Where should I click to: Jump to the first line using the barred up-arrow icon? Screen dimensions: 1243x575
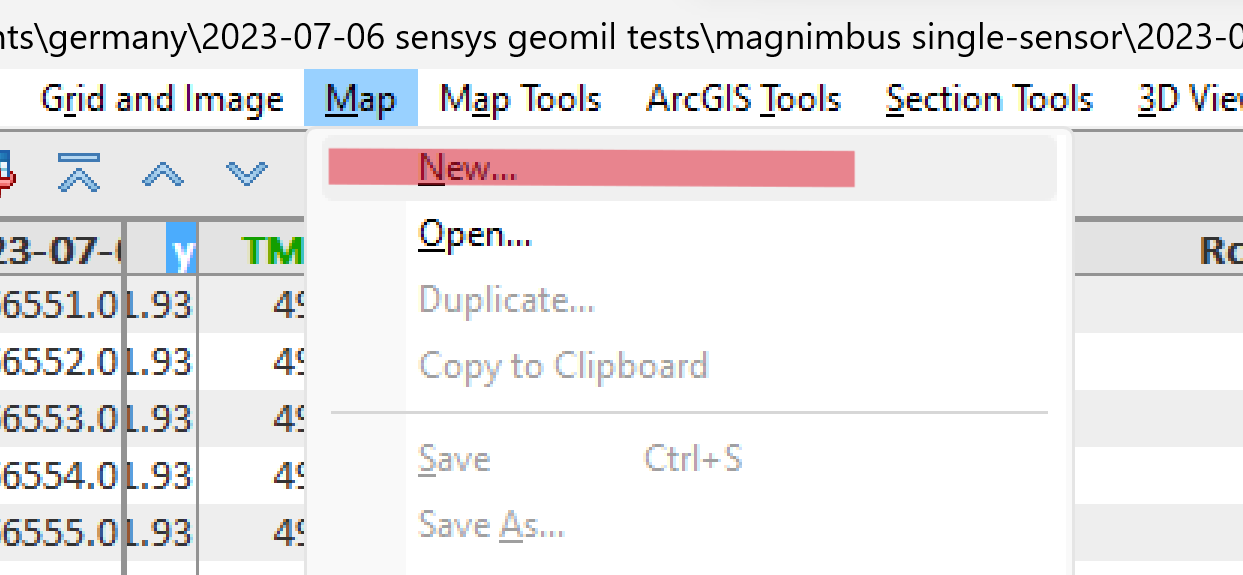coord(79,173)
